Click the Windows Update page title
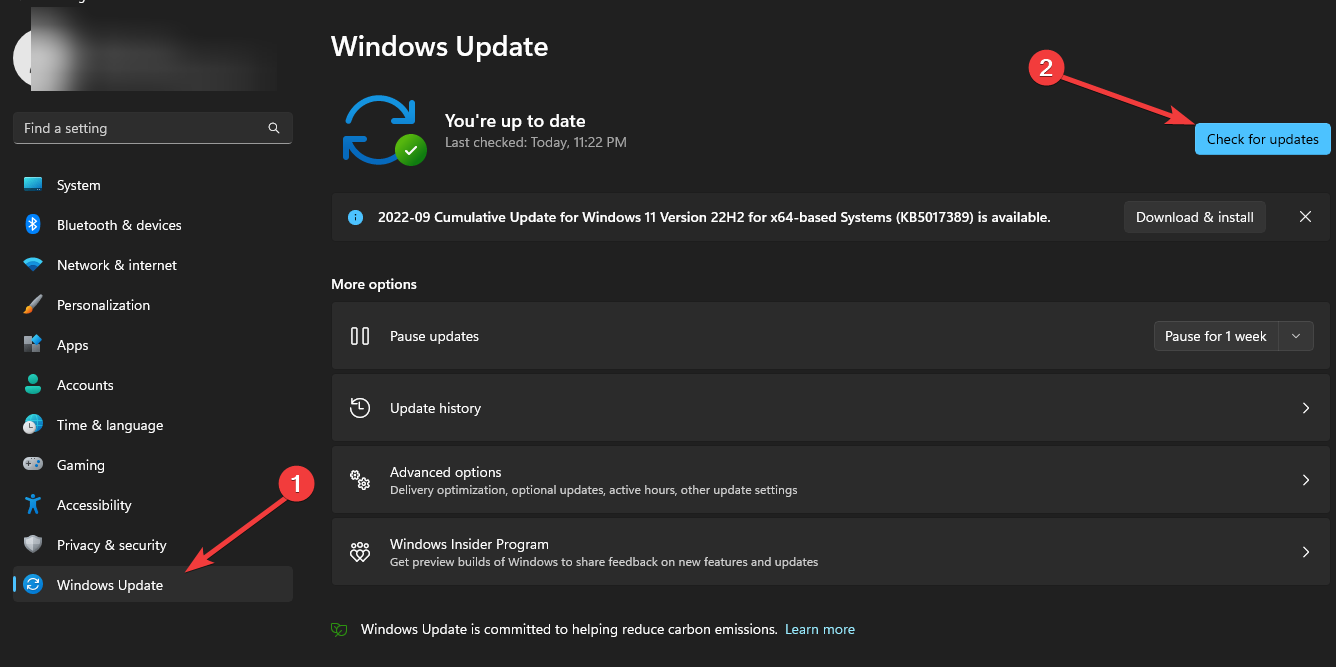Screen dimensions: 1336x667 point(440,46)
